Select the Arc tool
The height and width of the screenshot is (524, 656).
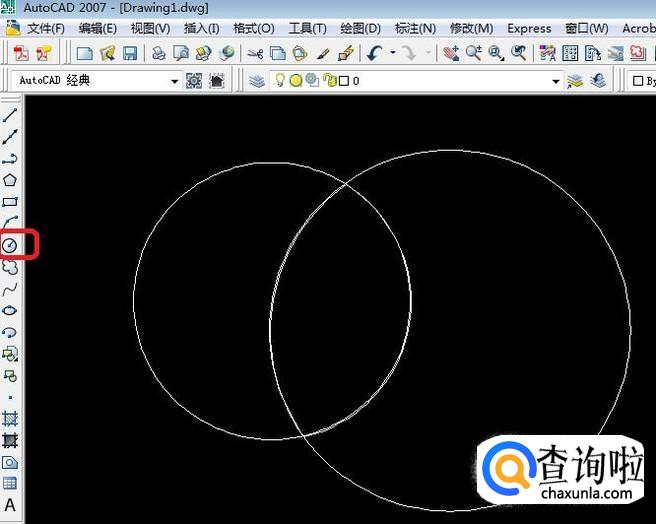coord(10,223)
